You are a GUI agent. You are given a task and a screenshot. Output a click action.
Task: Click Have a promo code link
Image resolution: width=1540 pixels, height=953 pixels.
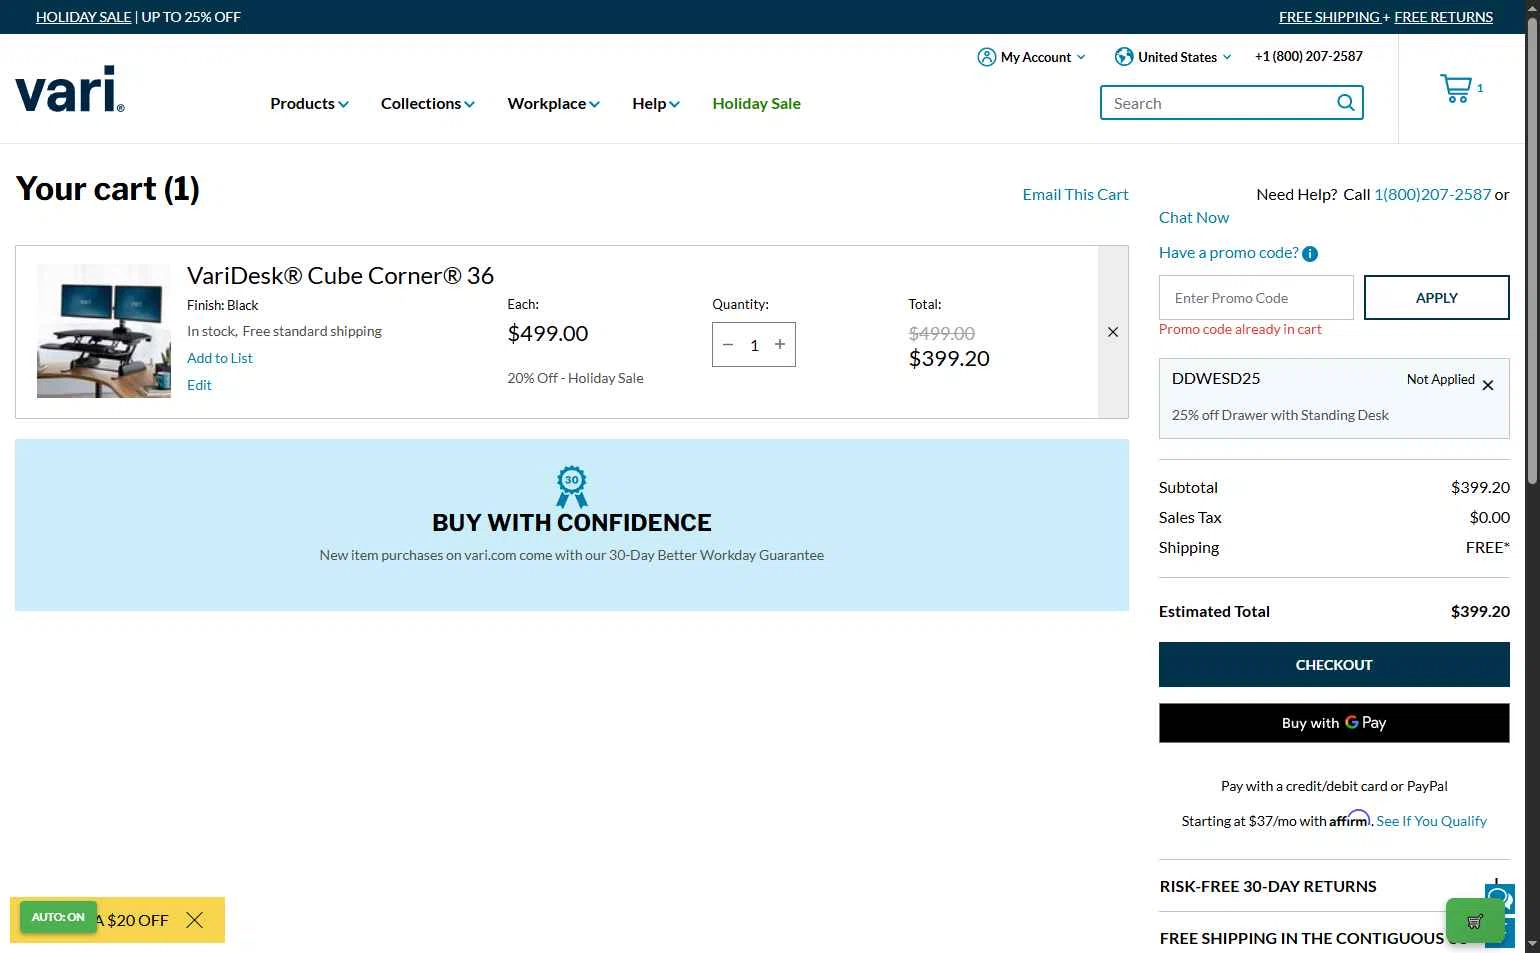coord(1228,253)
